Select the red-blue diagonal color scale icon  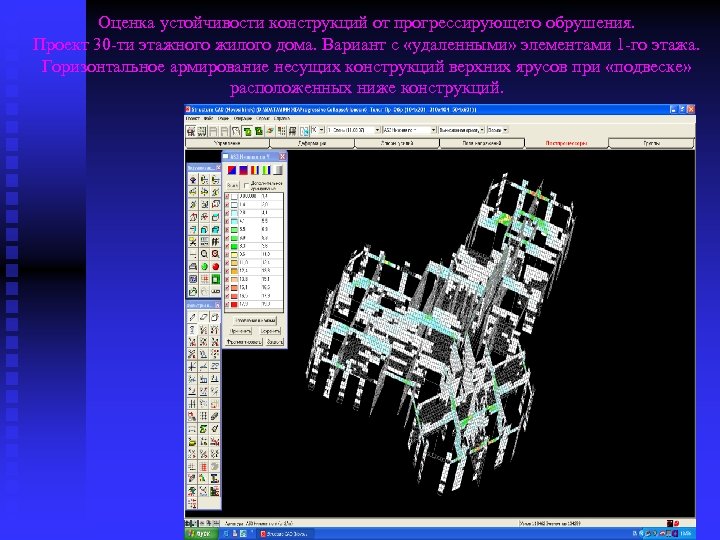232,170
